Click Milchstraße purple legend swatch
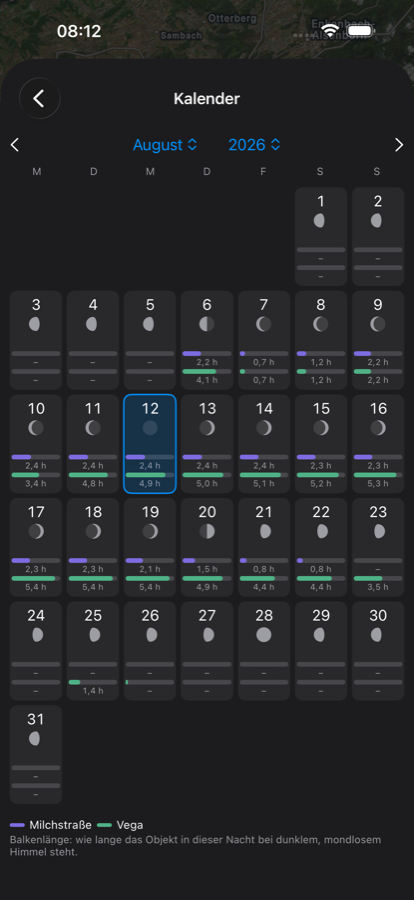 (x=17, y=825)
